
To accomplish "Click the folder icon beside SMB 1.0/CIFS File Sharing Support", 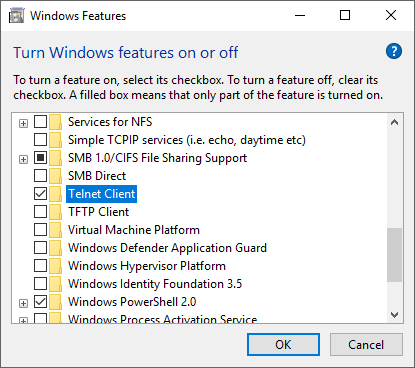I will (x=55, y=158).
